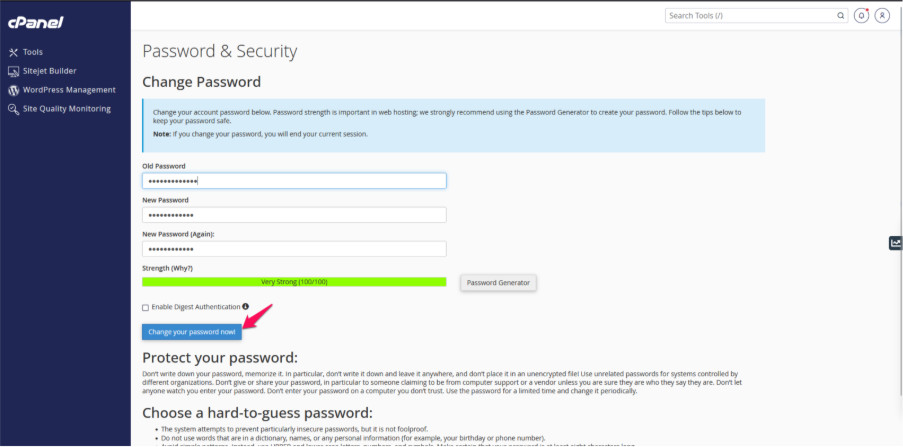Image resolution: width=903 pixels, height=447 pixels.
Task: Select Site Quality Monitoring in sidebar
Action: 67,109
